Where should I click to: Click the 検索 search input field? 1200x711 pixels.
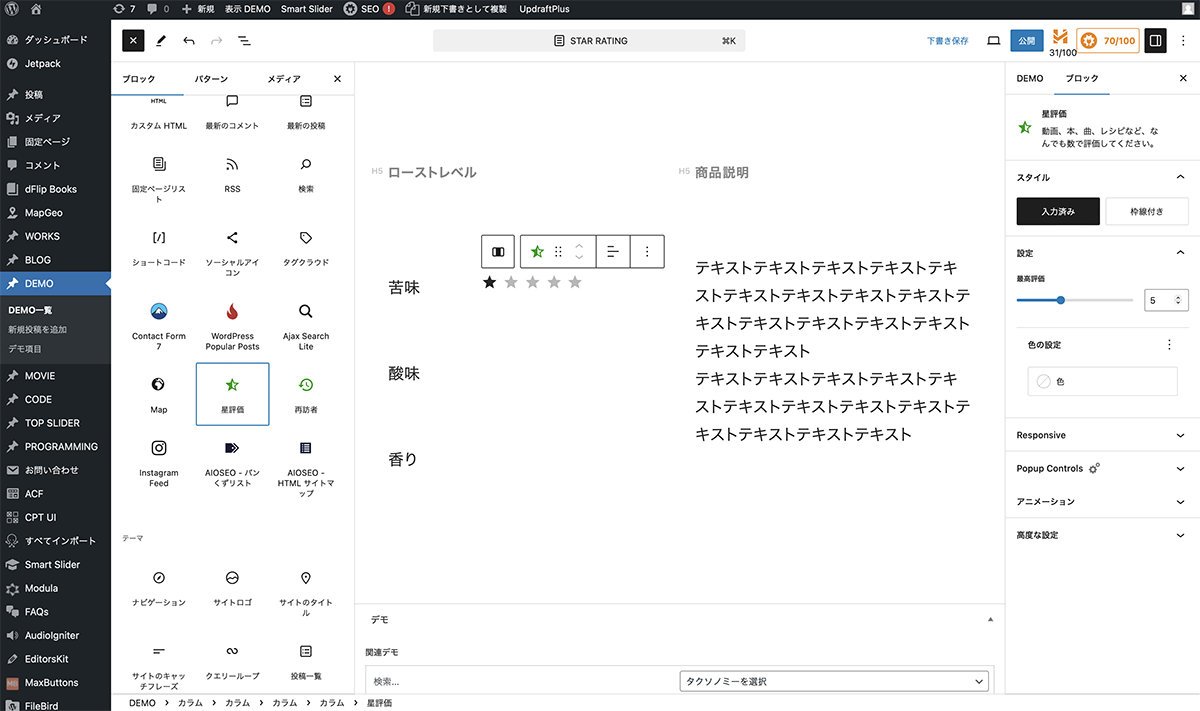(520, 681)
